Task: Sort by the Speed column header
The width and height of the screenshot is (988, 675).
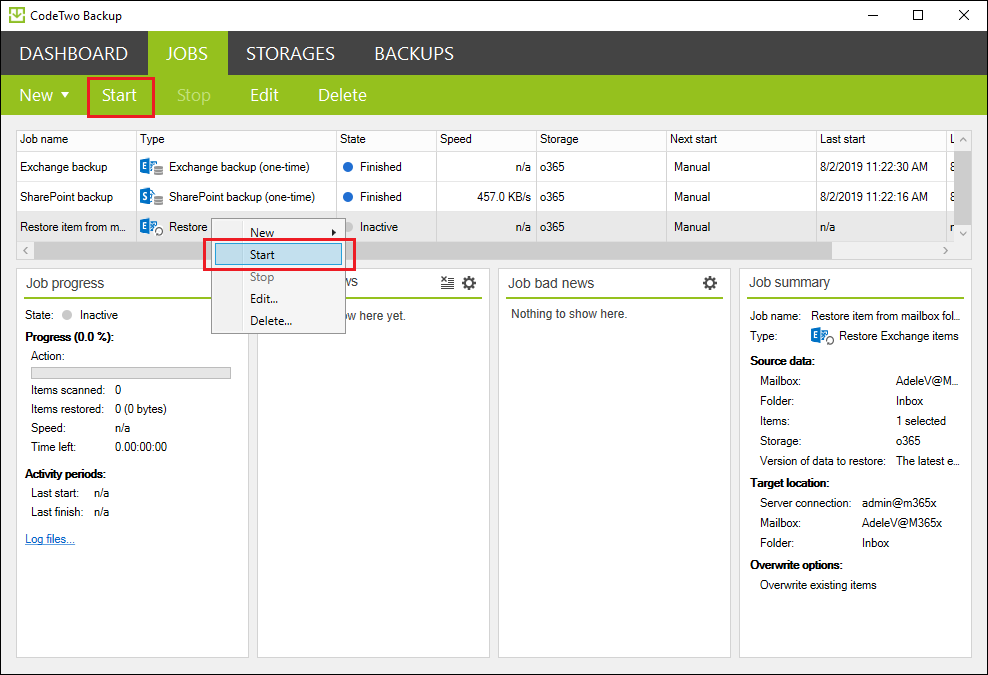Action: [486, 139]
